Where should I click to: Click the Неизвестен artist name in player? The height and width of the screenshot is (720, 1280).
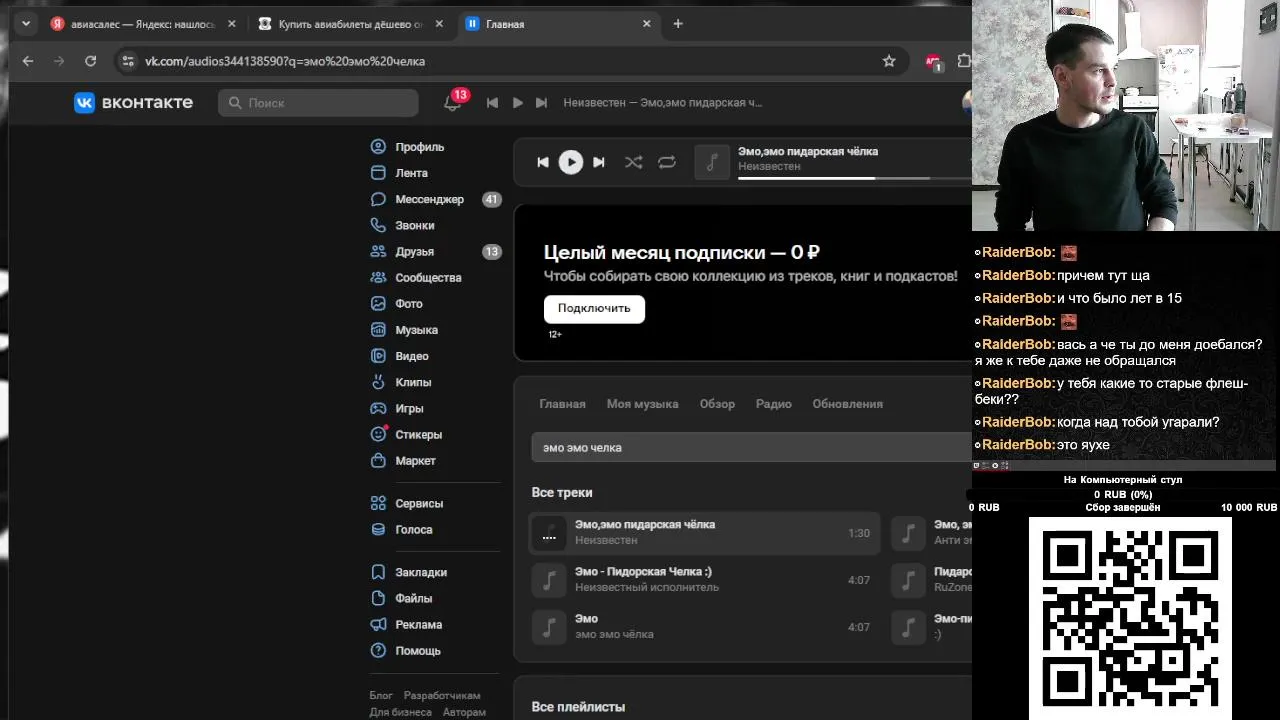coord(769,166)
